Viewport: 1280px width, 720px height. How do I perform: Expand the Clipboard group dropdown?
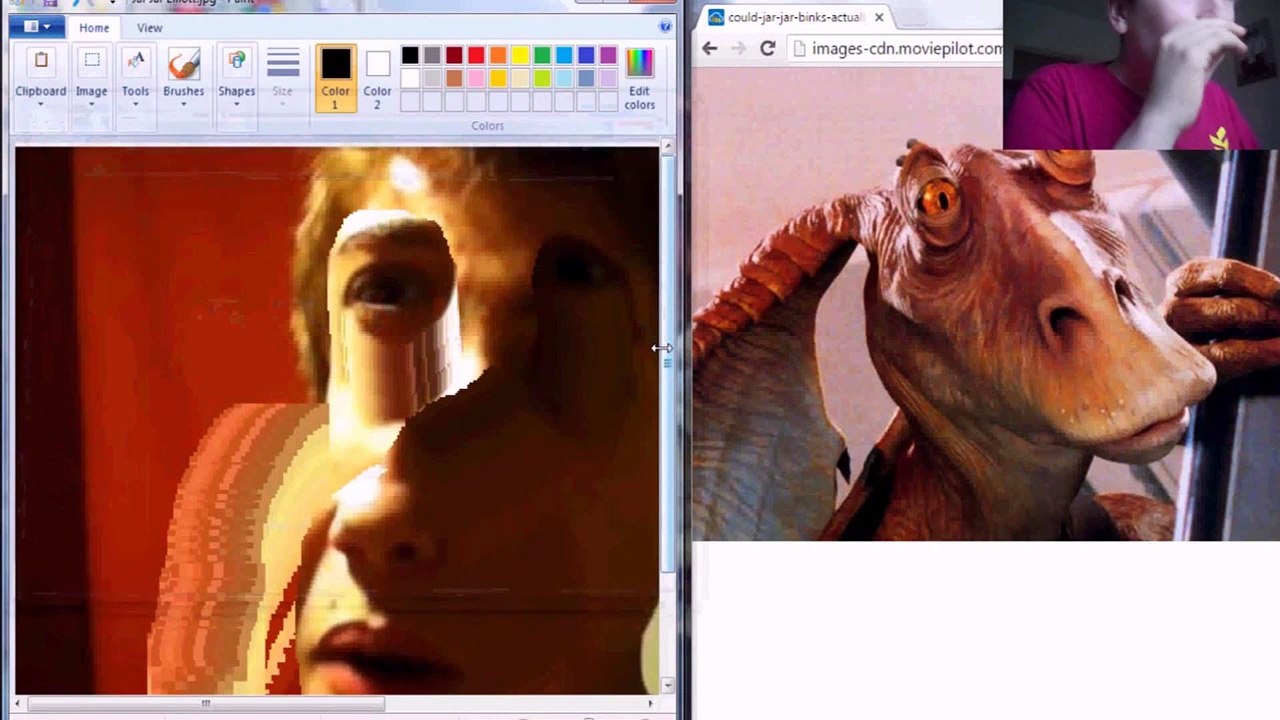(41, 104)
